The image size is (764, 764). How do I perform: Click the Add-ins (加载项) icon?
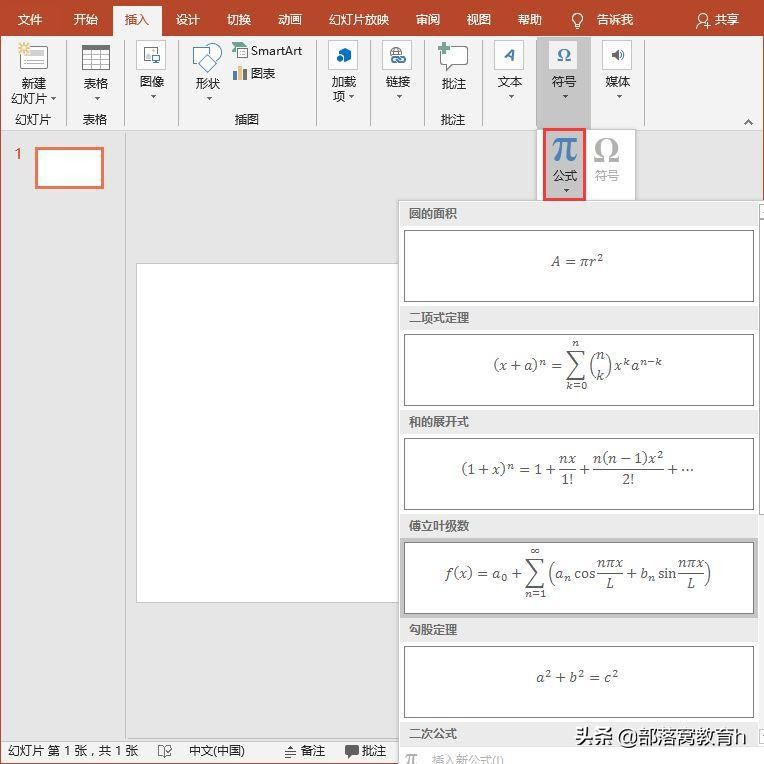pyautogui.click(x=344, y=56)
